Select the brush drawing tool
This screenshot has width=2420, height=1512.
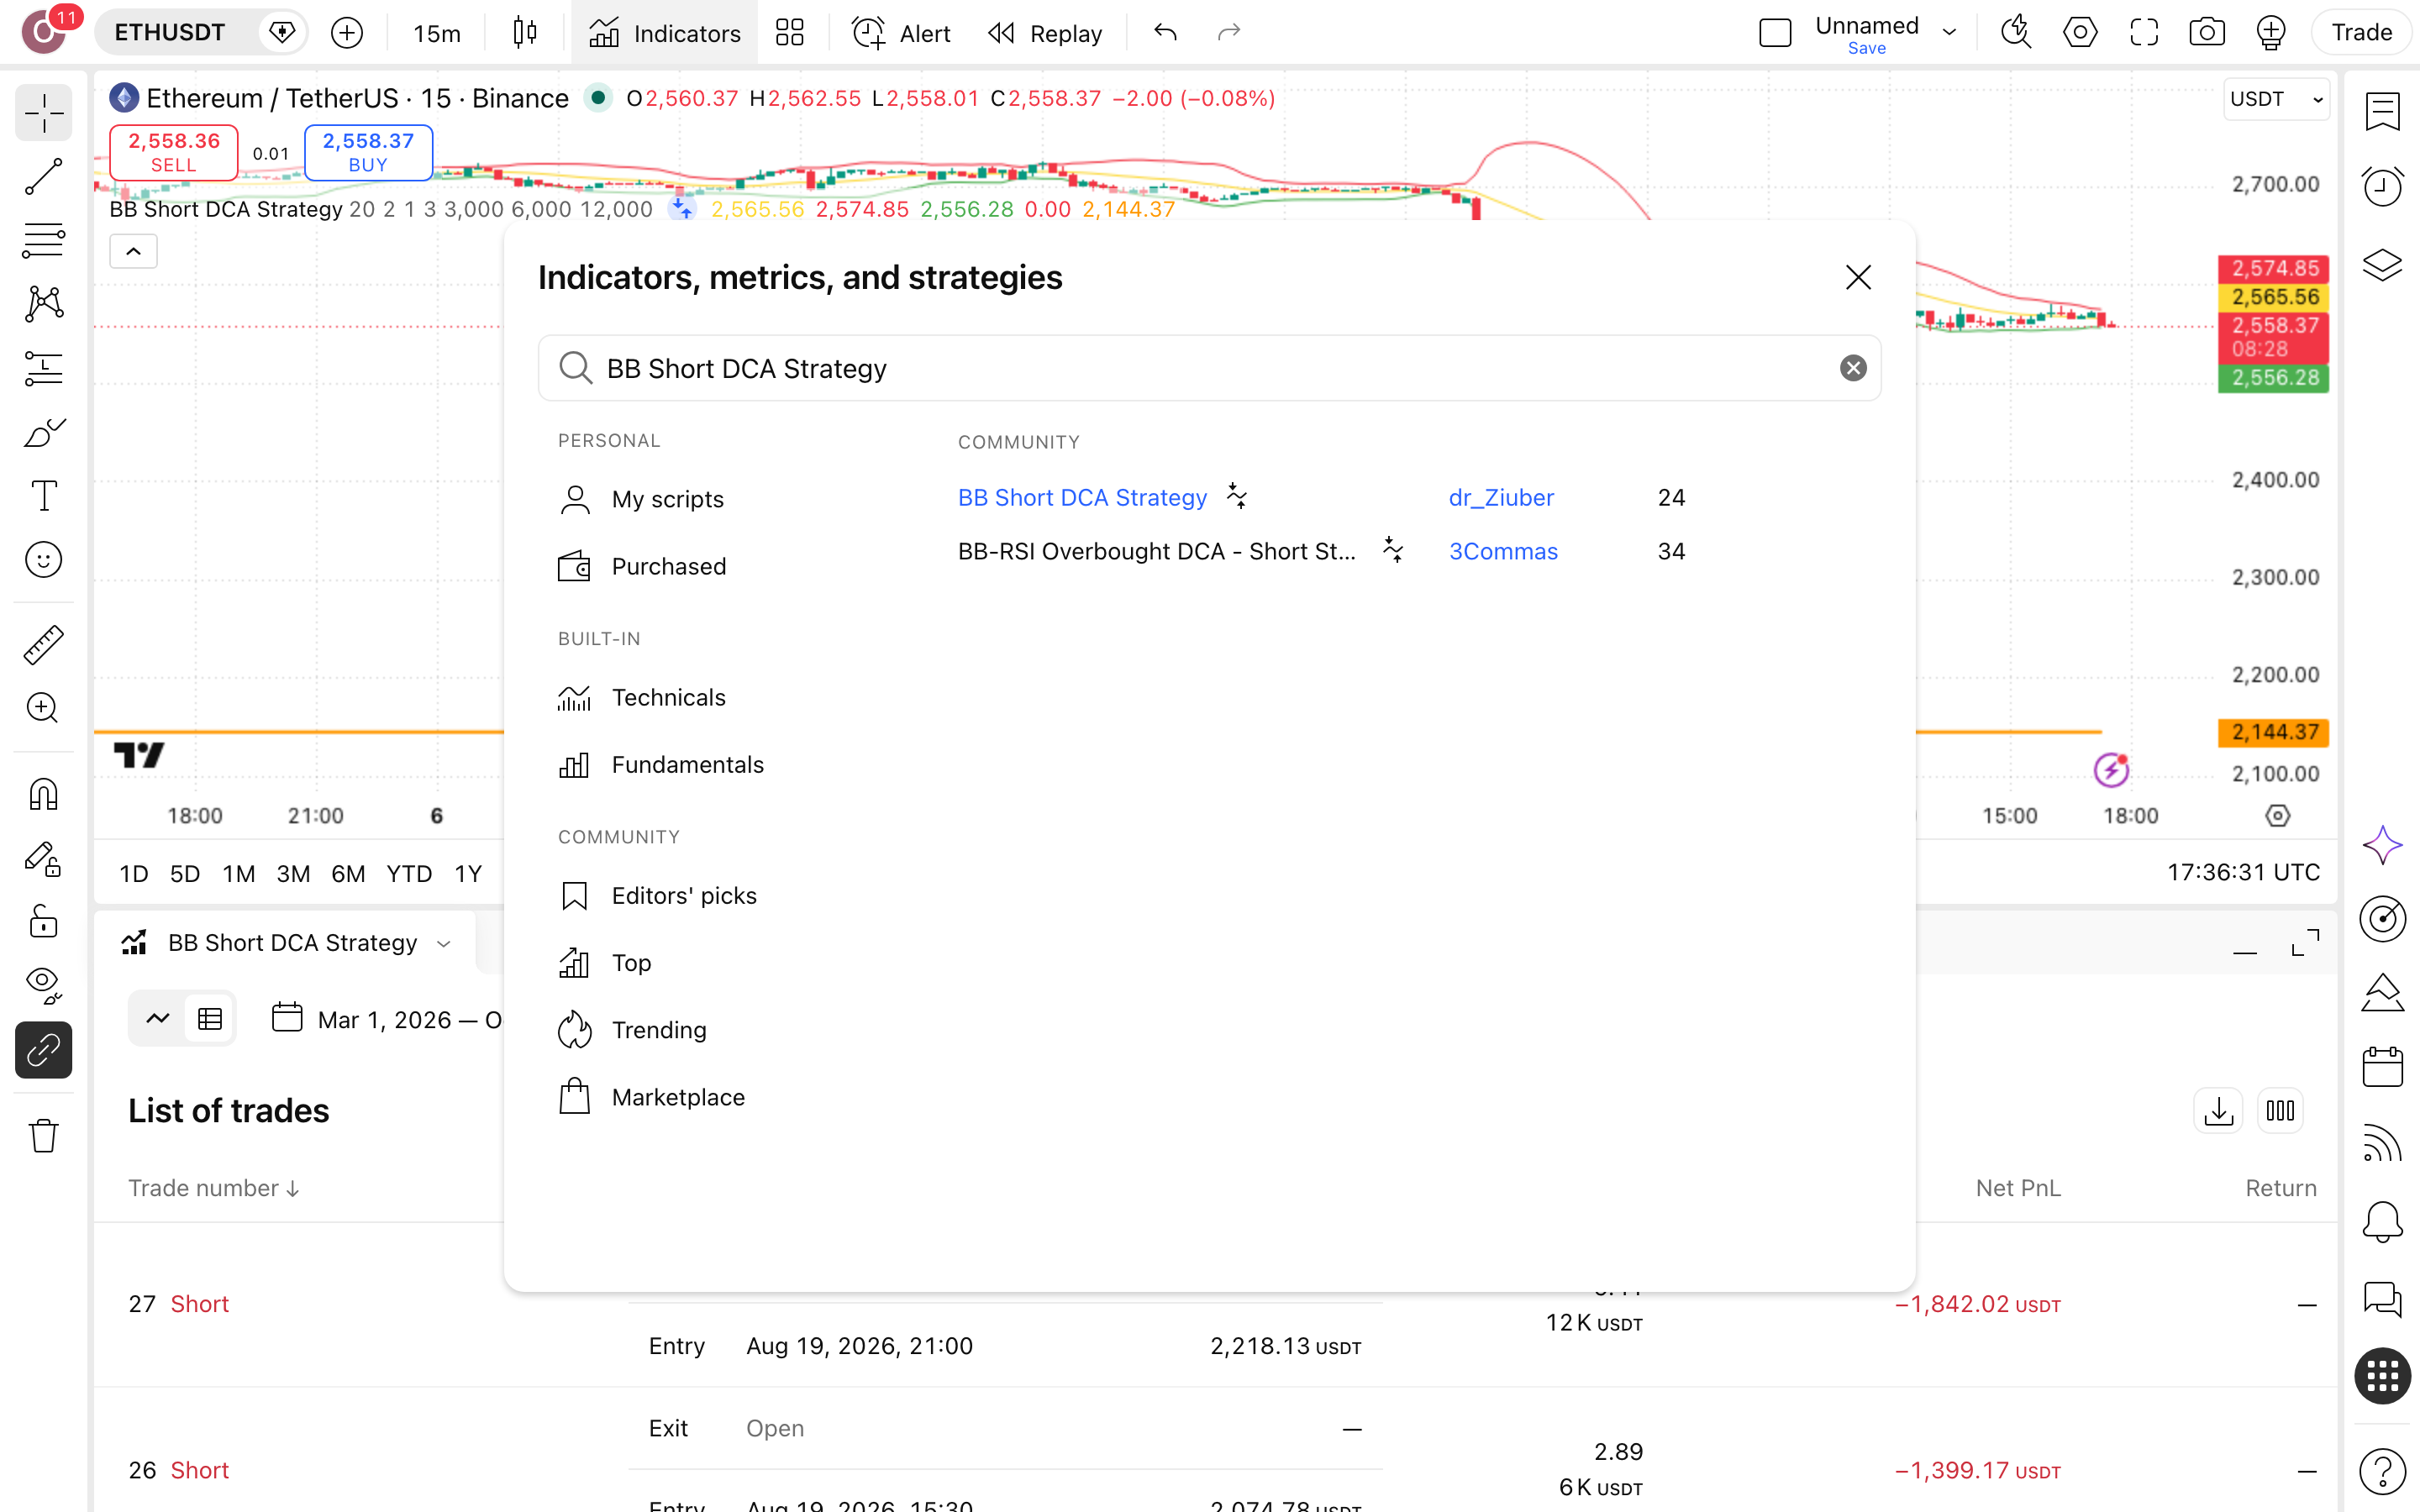[43, 432]
